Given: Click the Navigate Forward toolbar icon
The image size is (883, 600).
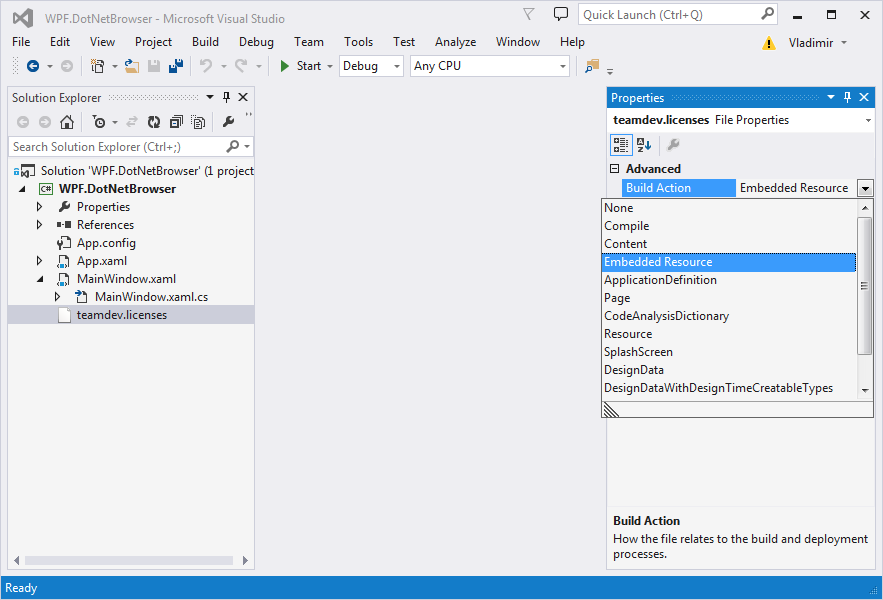Looking at the screenshot, I should tap(66, 66).
